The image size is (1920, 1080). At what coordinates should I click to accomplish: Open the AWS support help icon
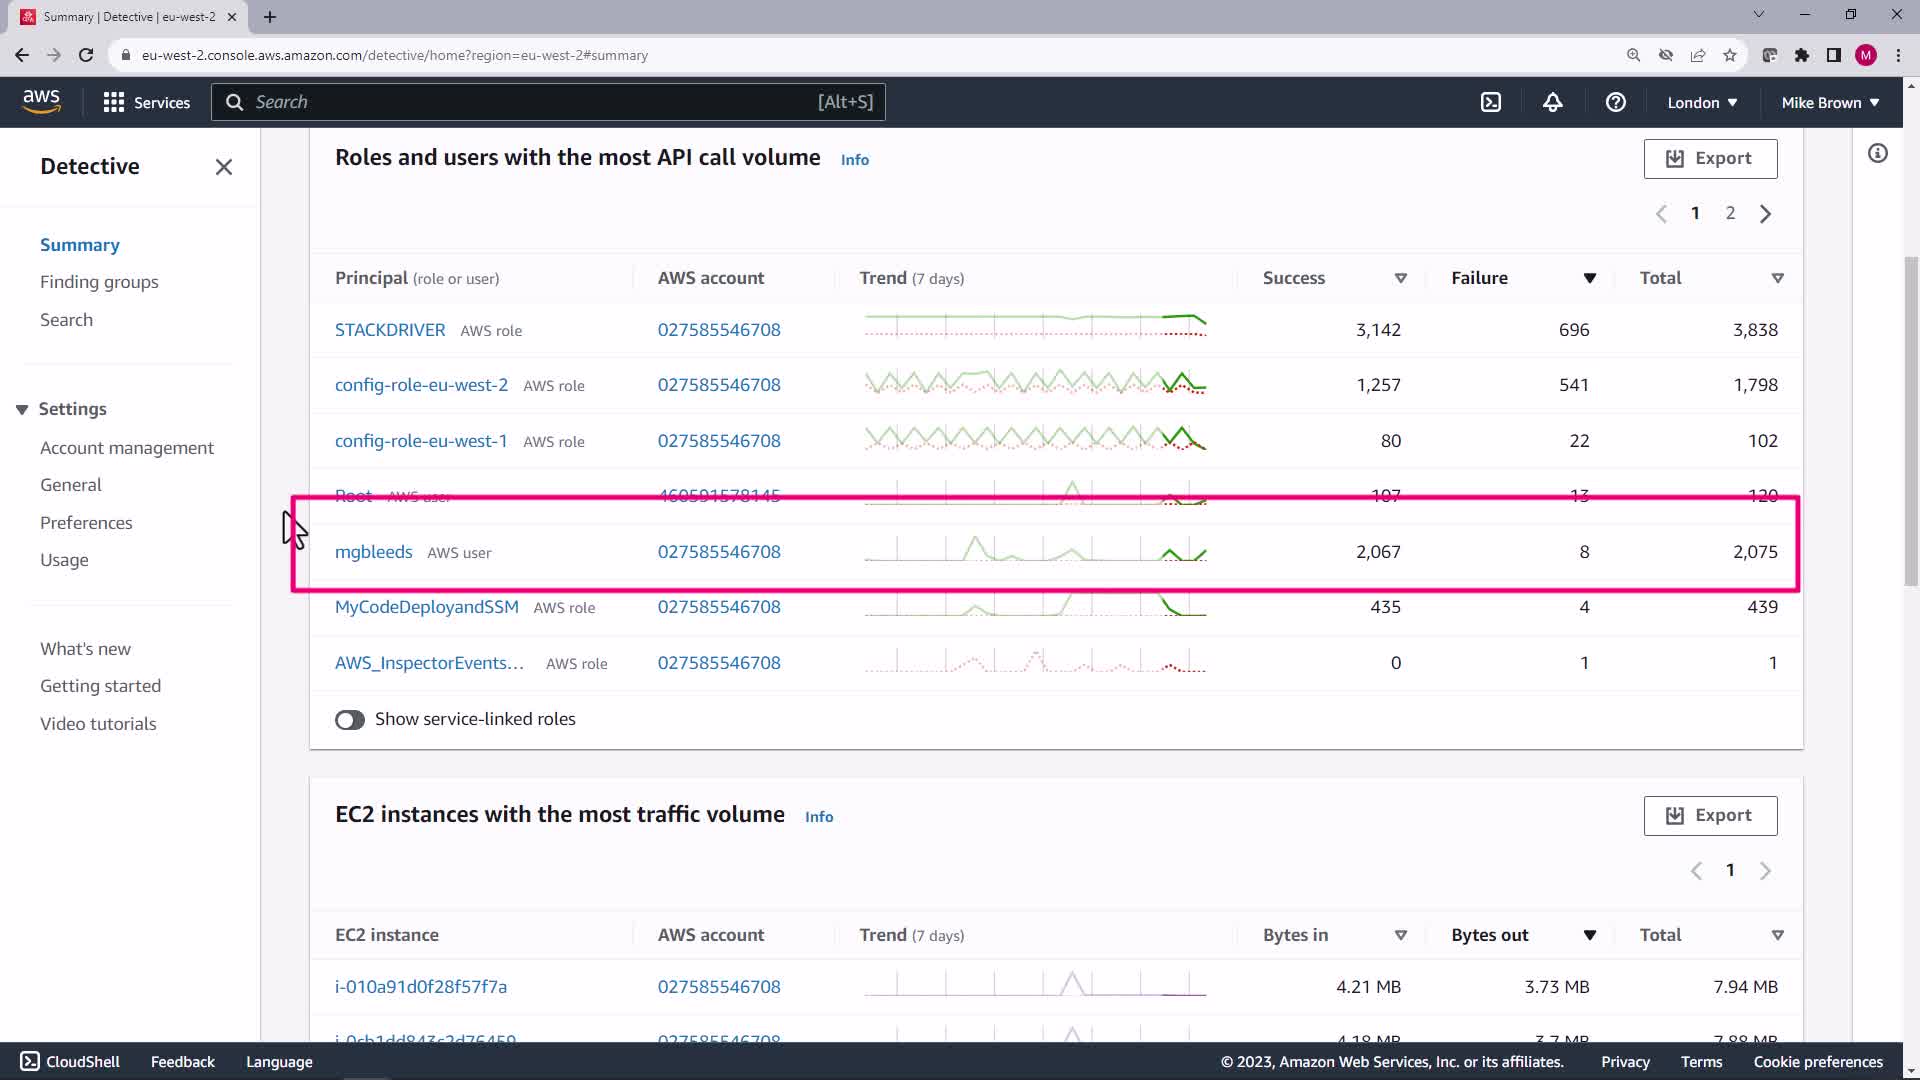click(1615, 102)
